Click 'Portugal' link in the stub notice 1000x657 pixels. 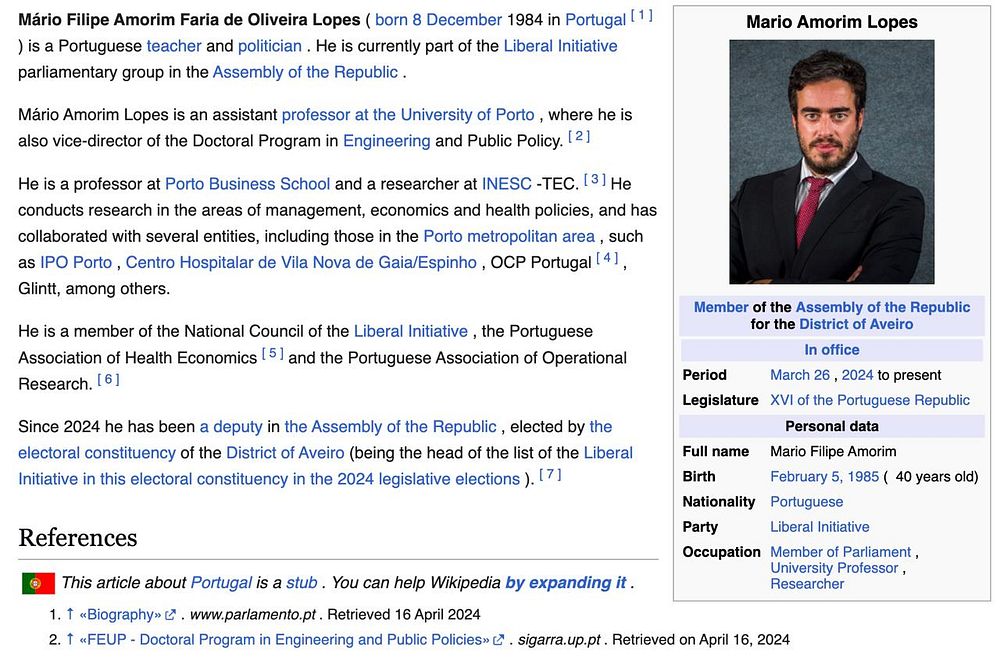coord(221,583)
